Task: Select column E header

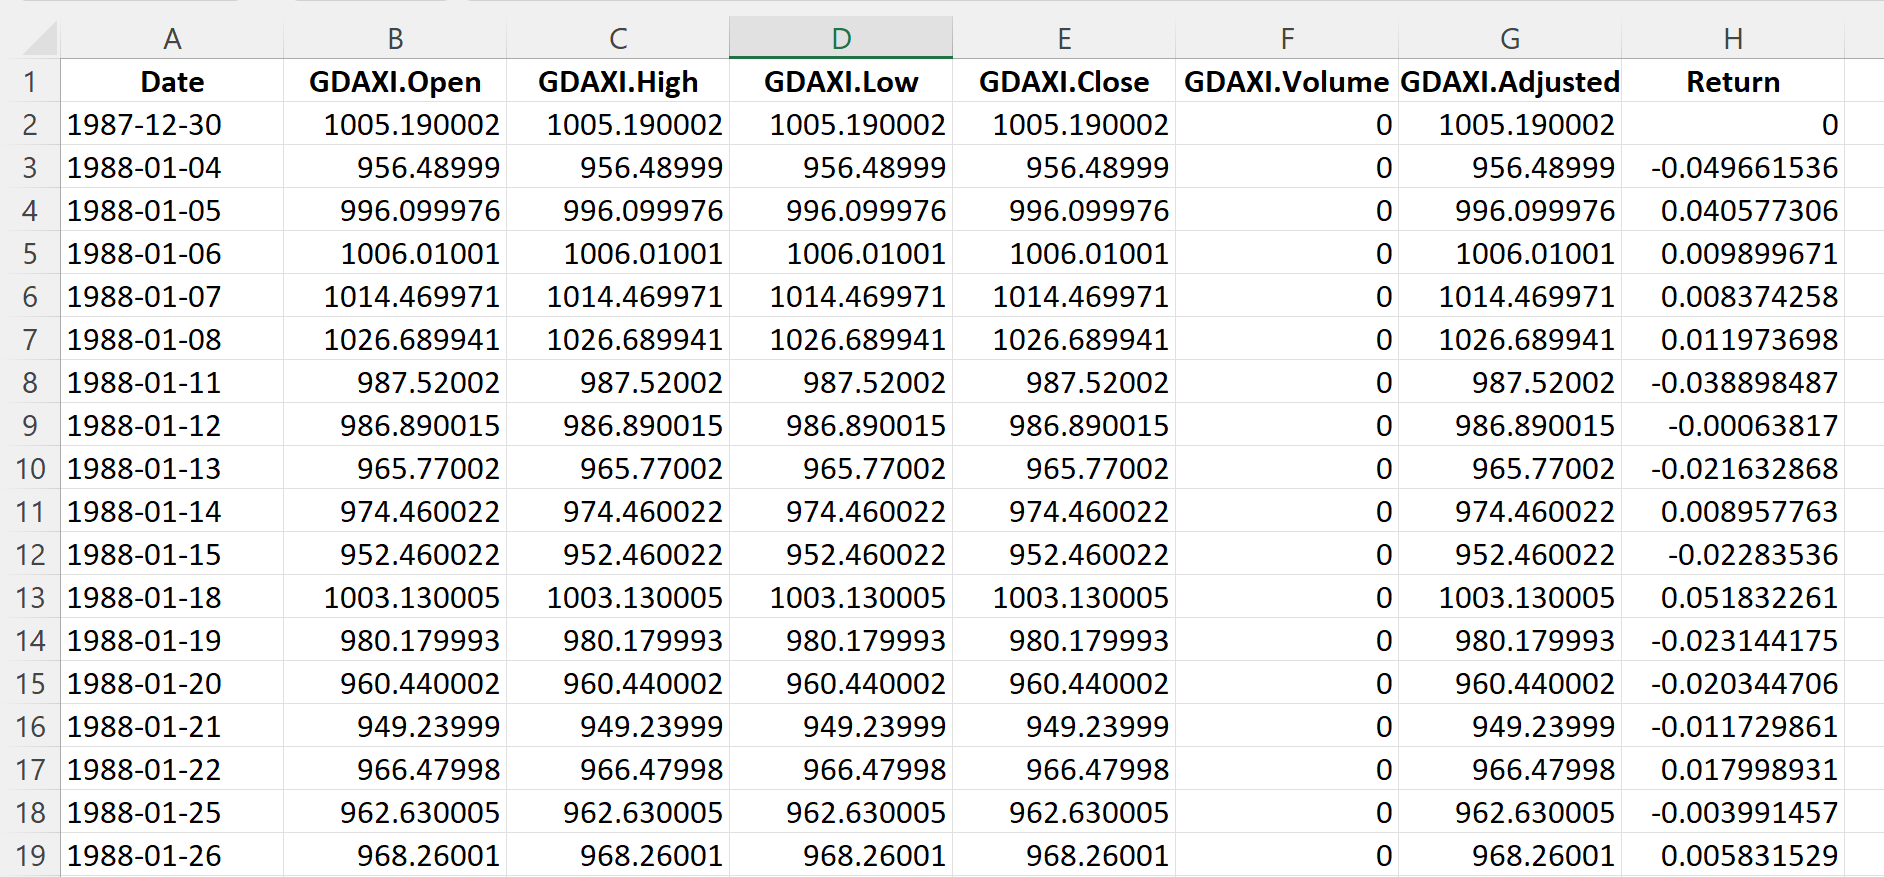Action: point(1064,39)
